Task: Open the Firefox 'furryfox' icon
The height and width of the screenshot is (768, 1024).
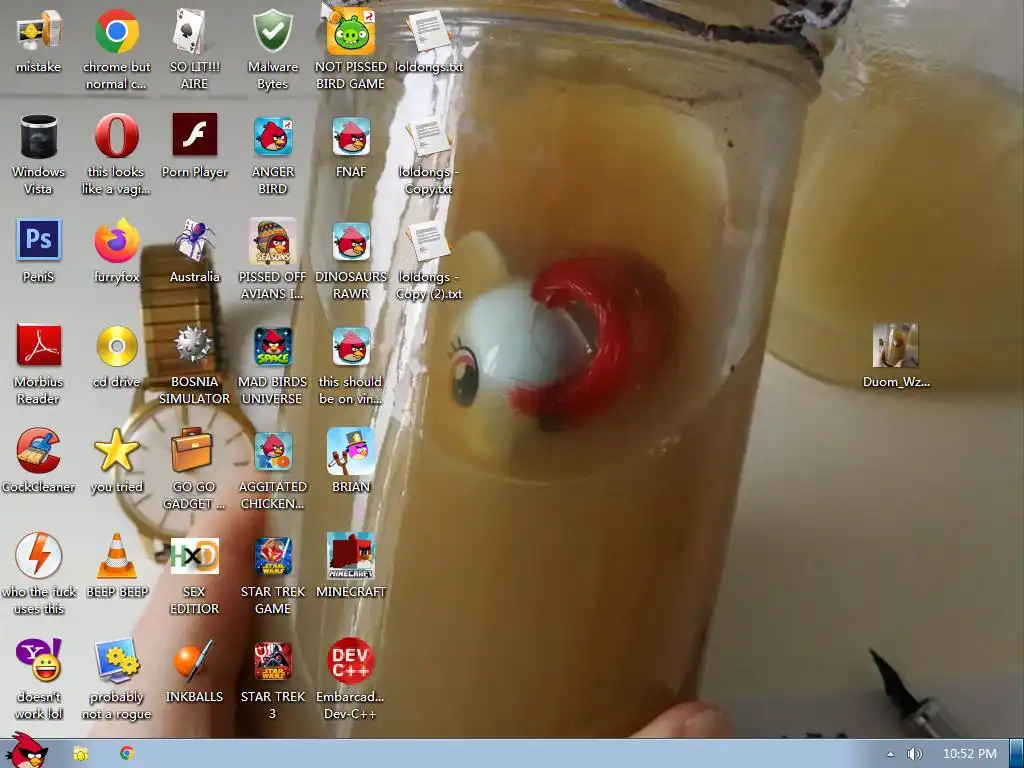Action: click(116, 240)
